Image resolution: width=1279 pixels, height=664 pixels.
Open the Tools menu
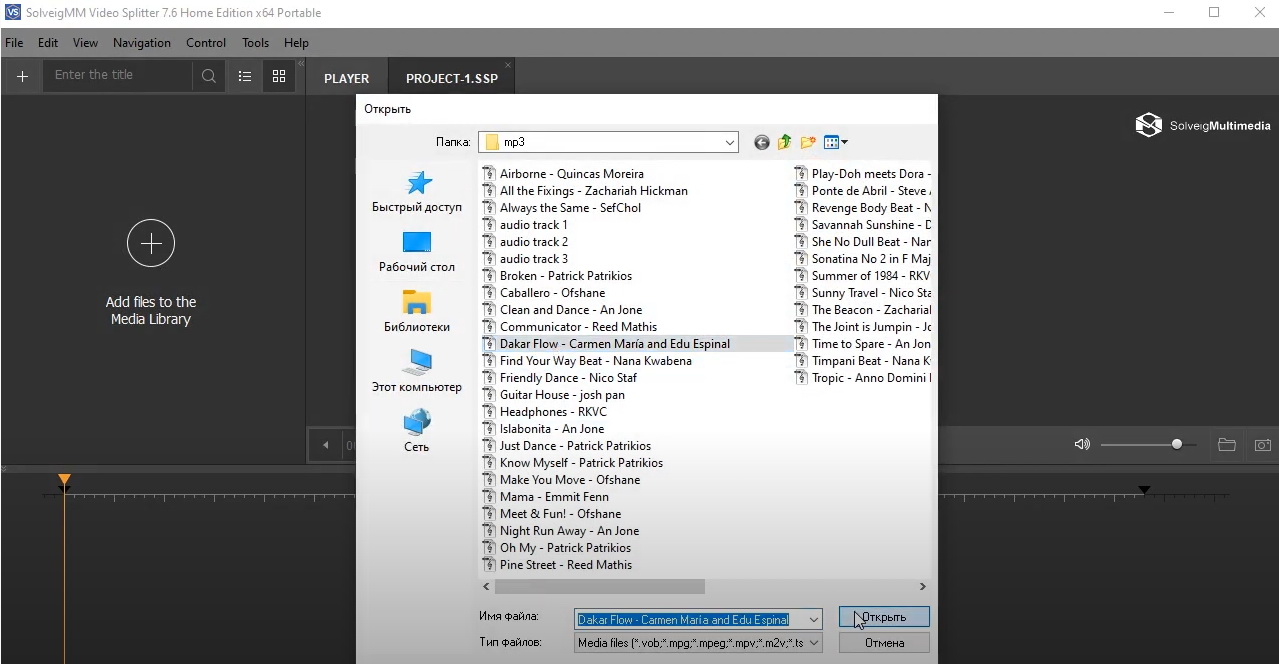[x=255, y=43]
